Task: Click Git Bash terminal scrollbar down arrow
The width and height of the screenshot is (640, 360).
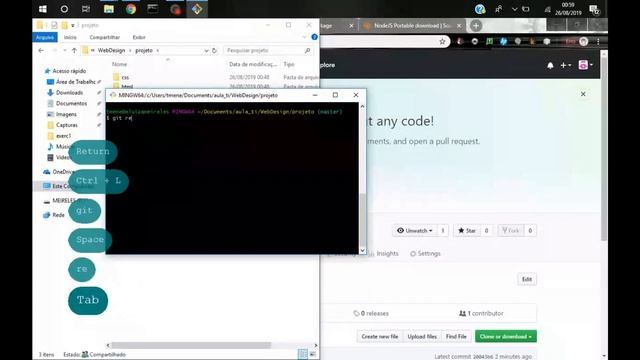Action: pos(362,251)
